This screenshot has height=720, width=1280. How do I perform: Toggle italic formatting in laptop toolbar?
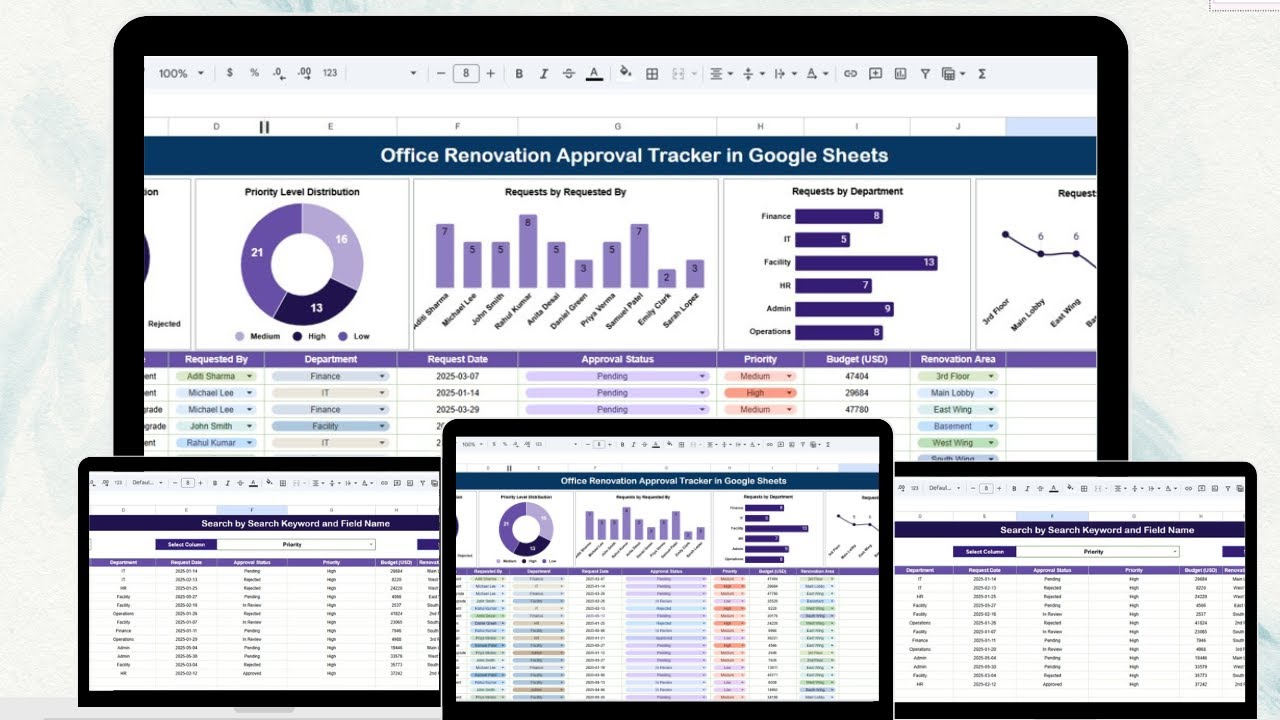point(544,73)
